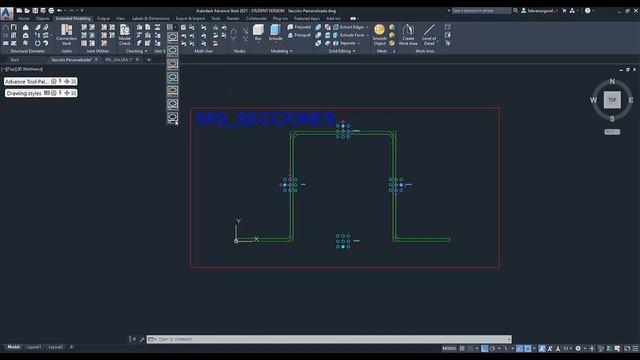Run the Model Check tool
The height and width of the screenshot is (360, 640).
click(124, 34)
